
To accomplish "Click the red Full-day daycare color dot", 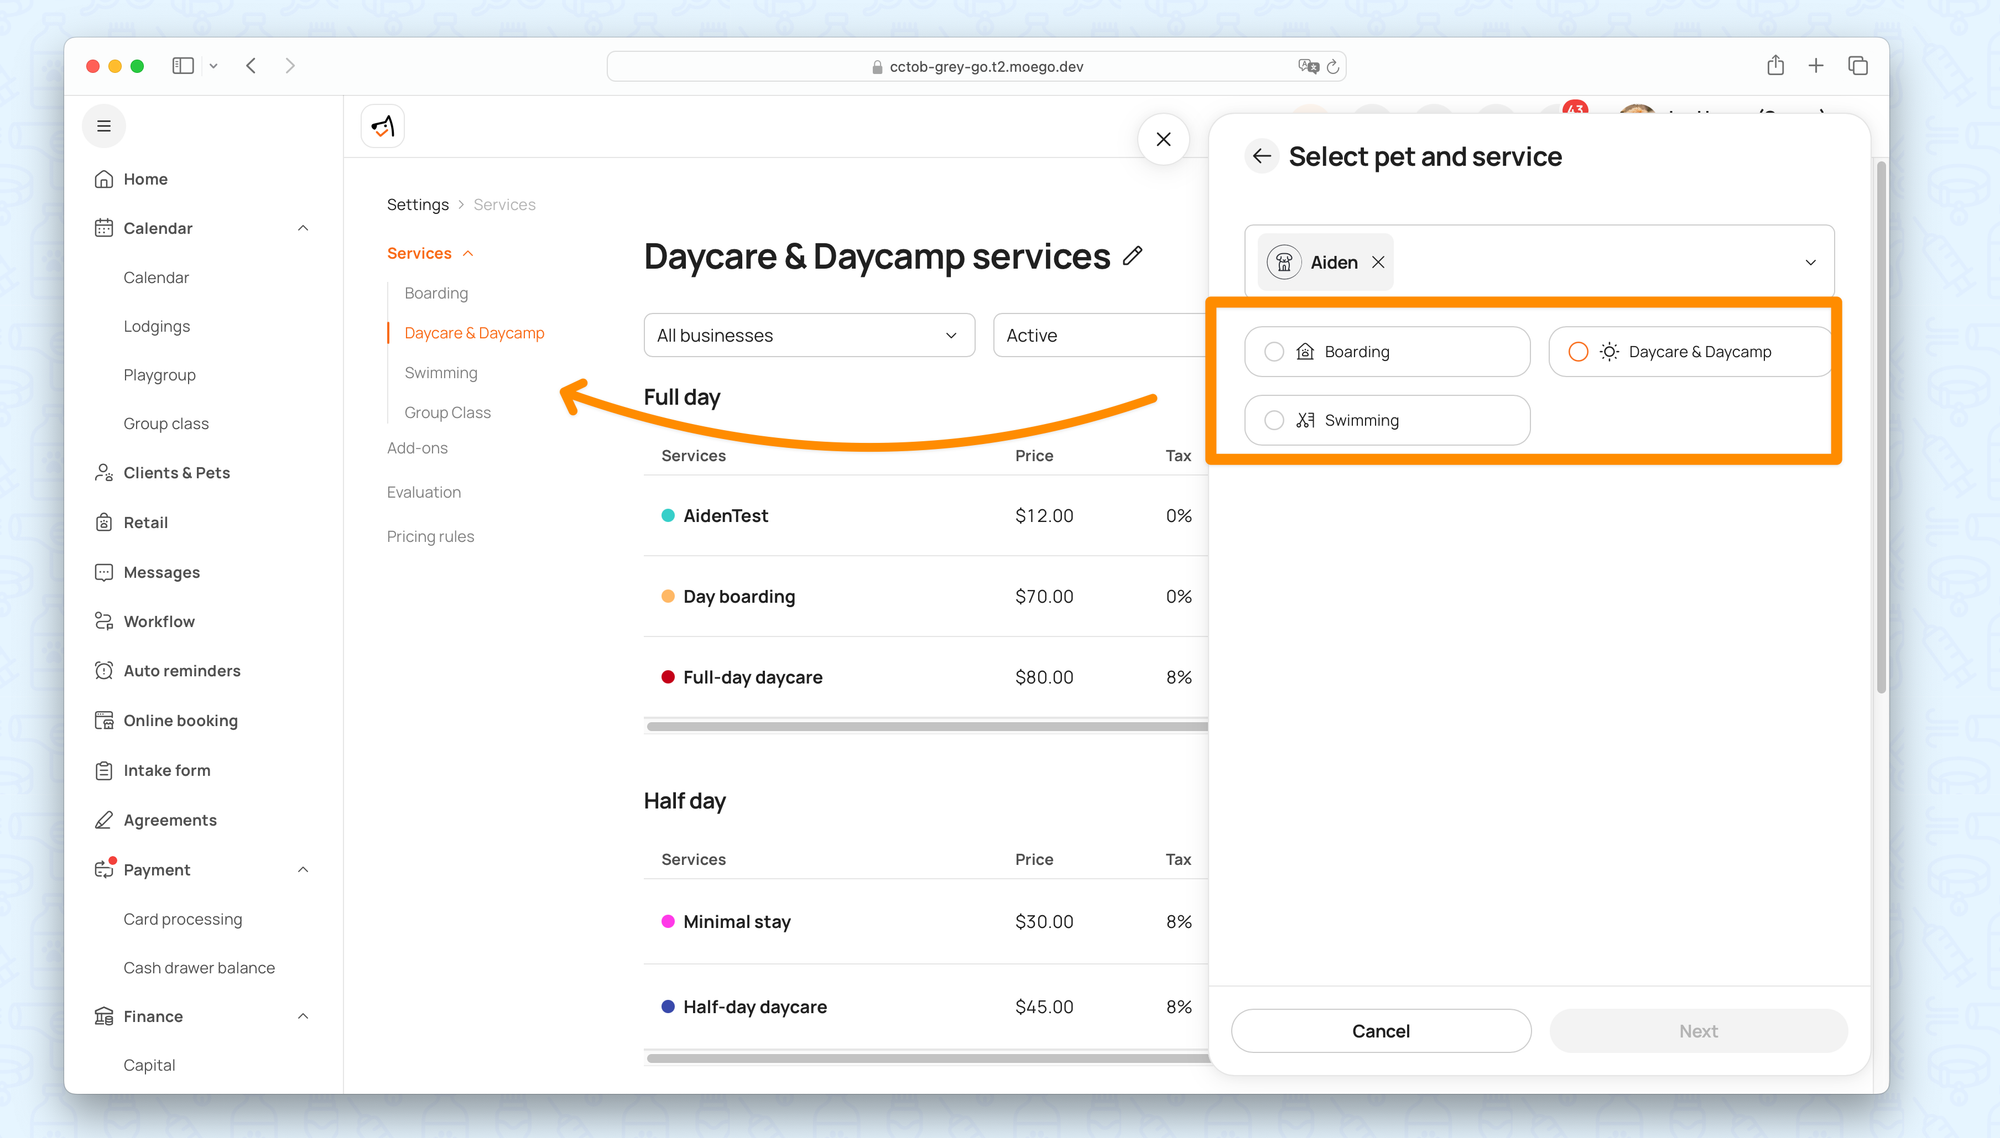I will coord(668,677).
